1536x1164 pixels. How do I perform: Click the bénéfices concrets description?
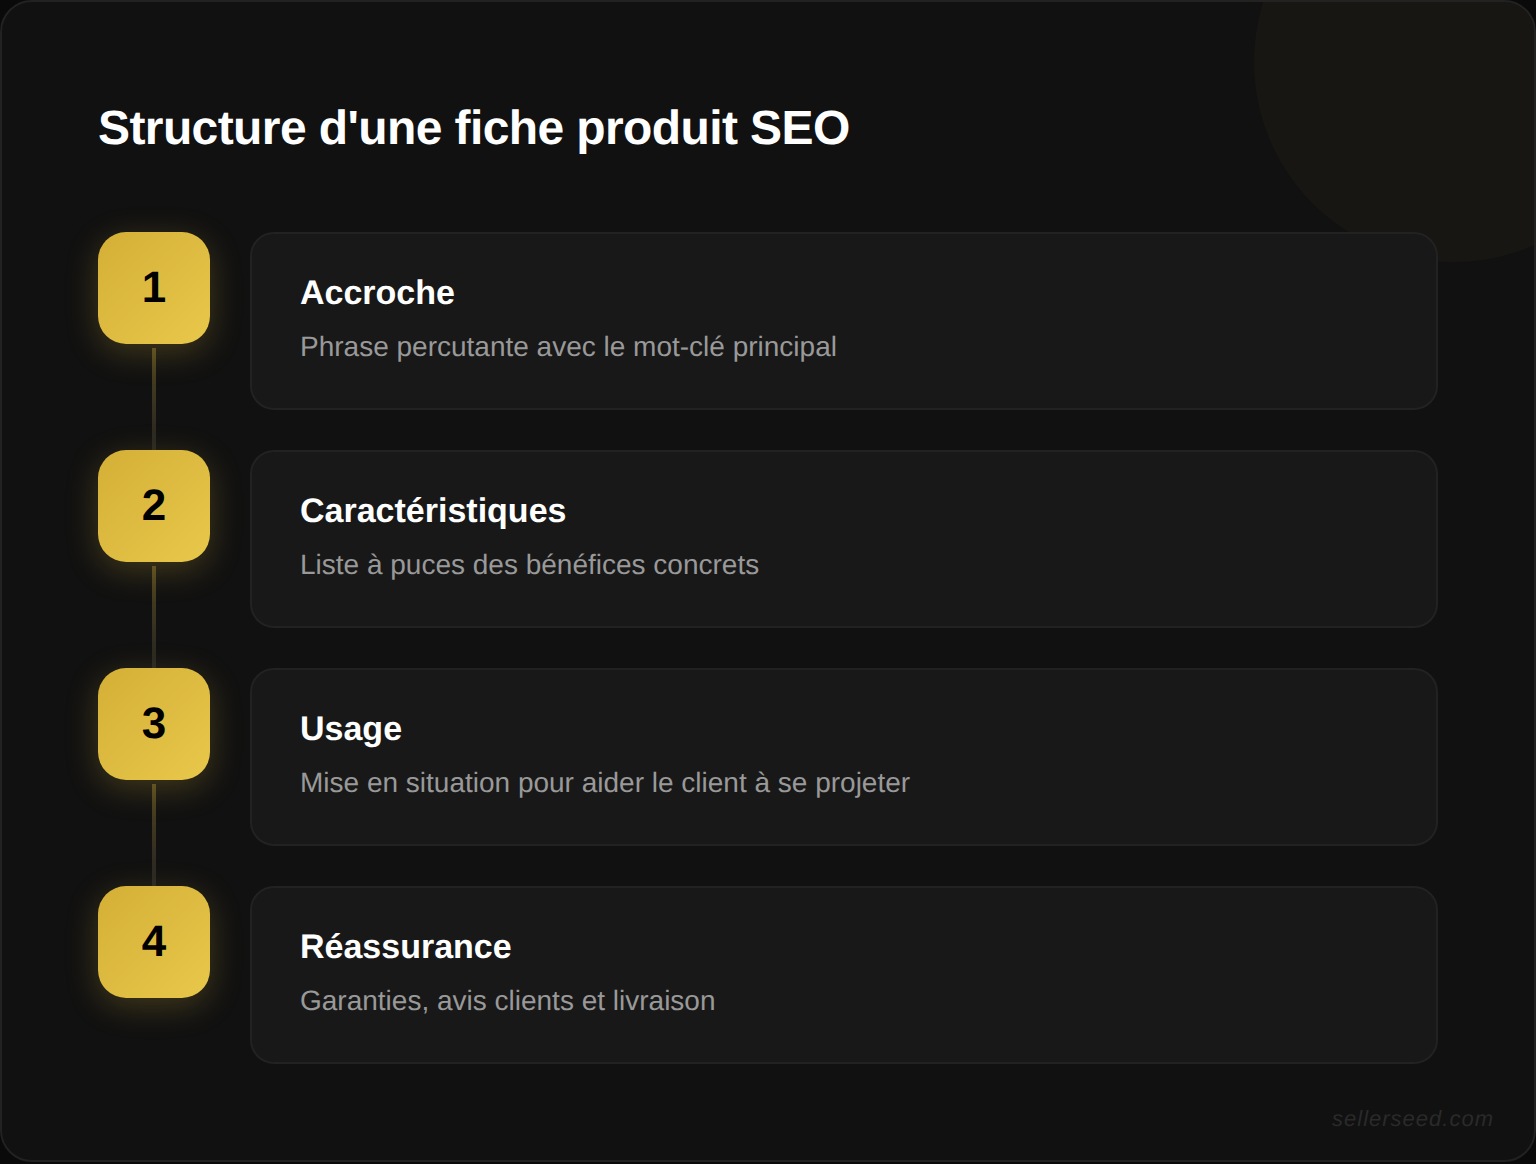529,564
